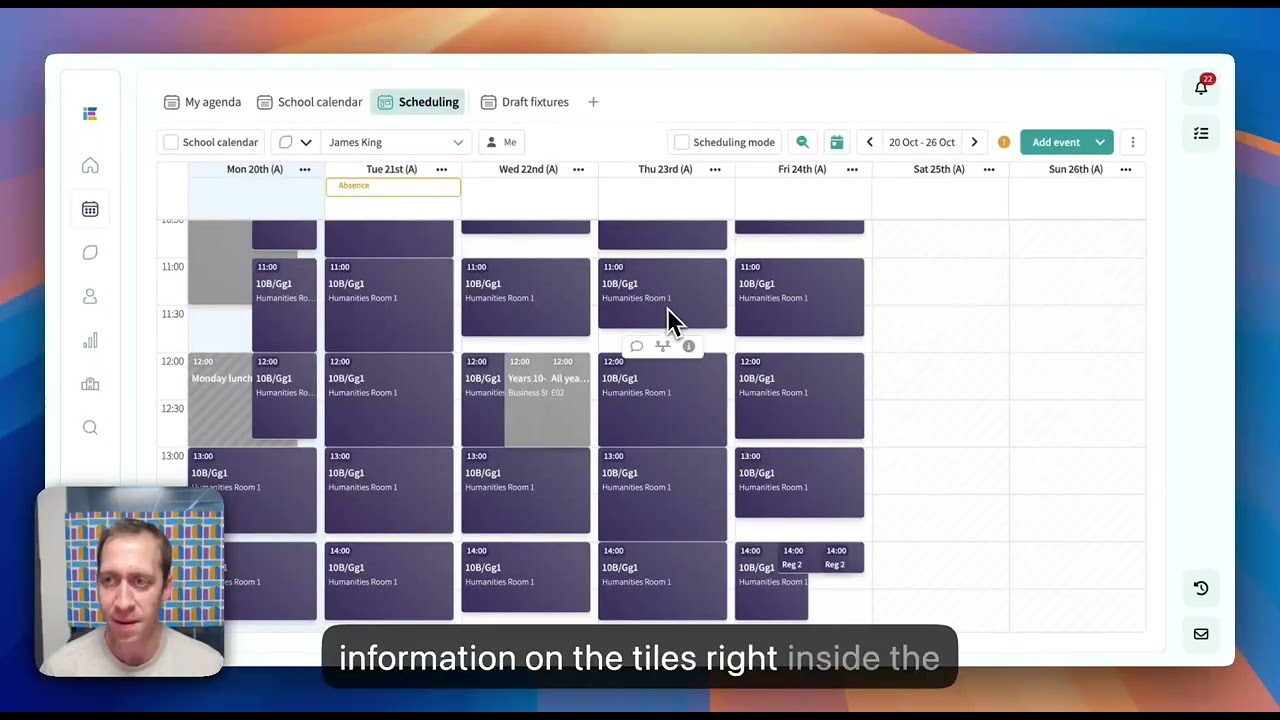Open Wednesday 14:00 10B/Gg1 lesson tile
The height and width of the screenshot is (720, 1280).
click(x=526, y=577)
